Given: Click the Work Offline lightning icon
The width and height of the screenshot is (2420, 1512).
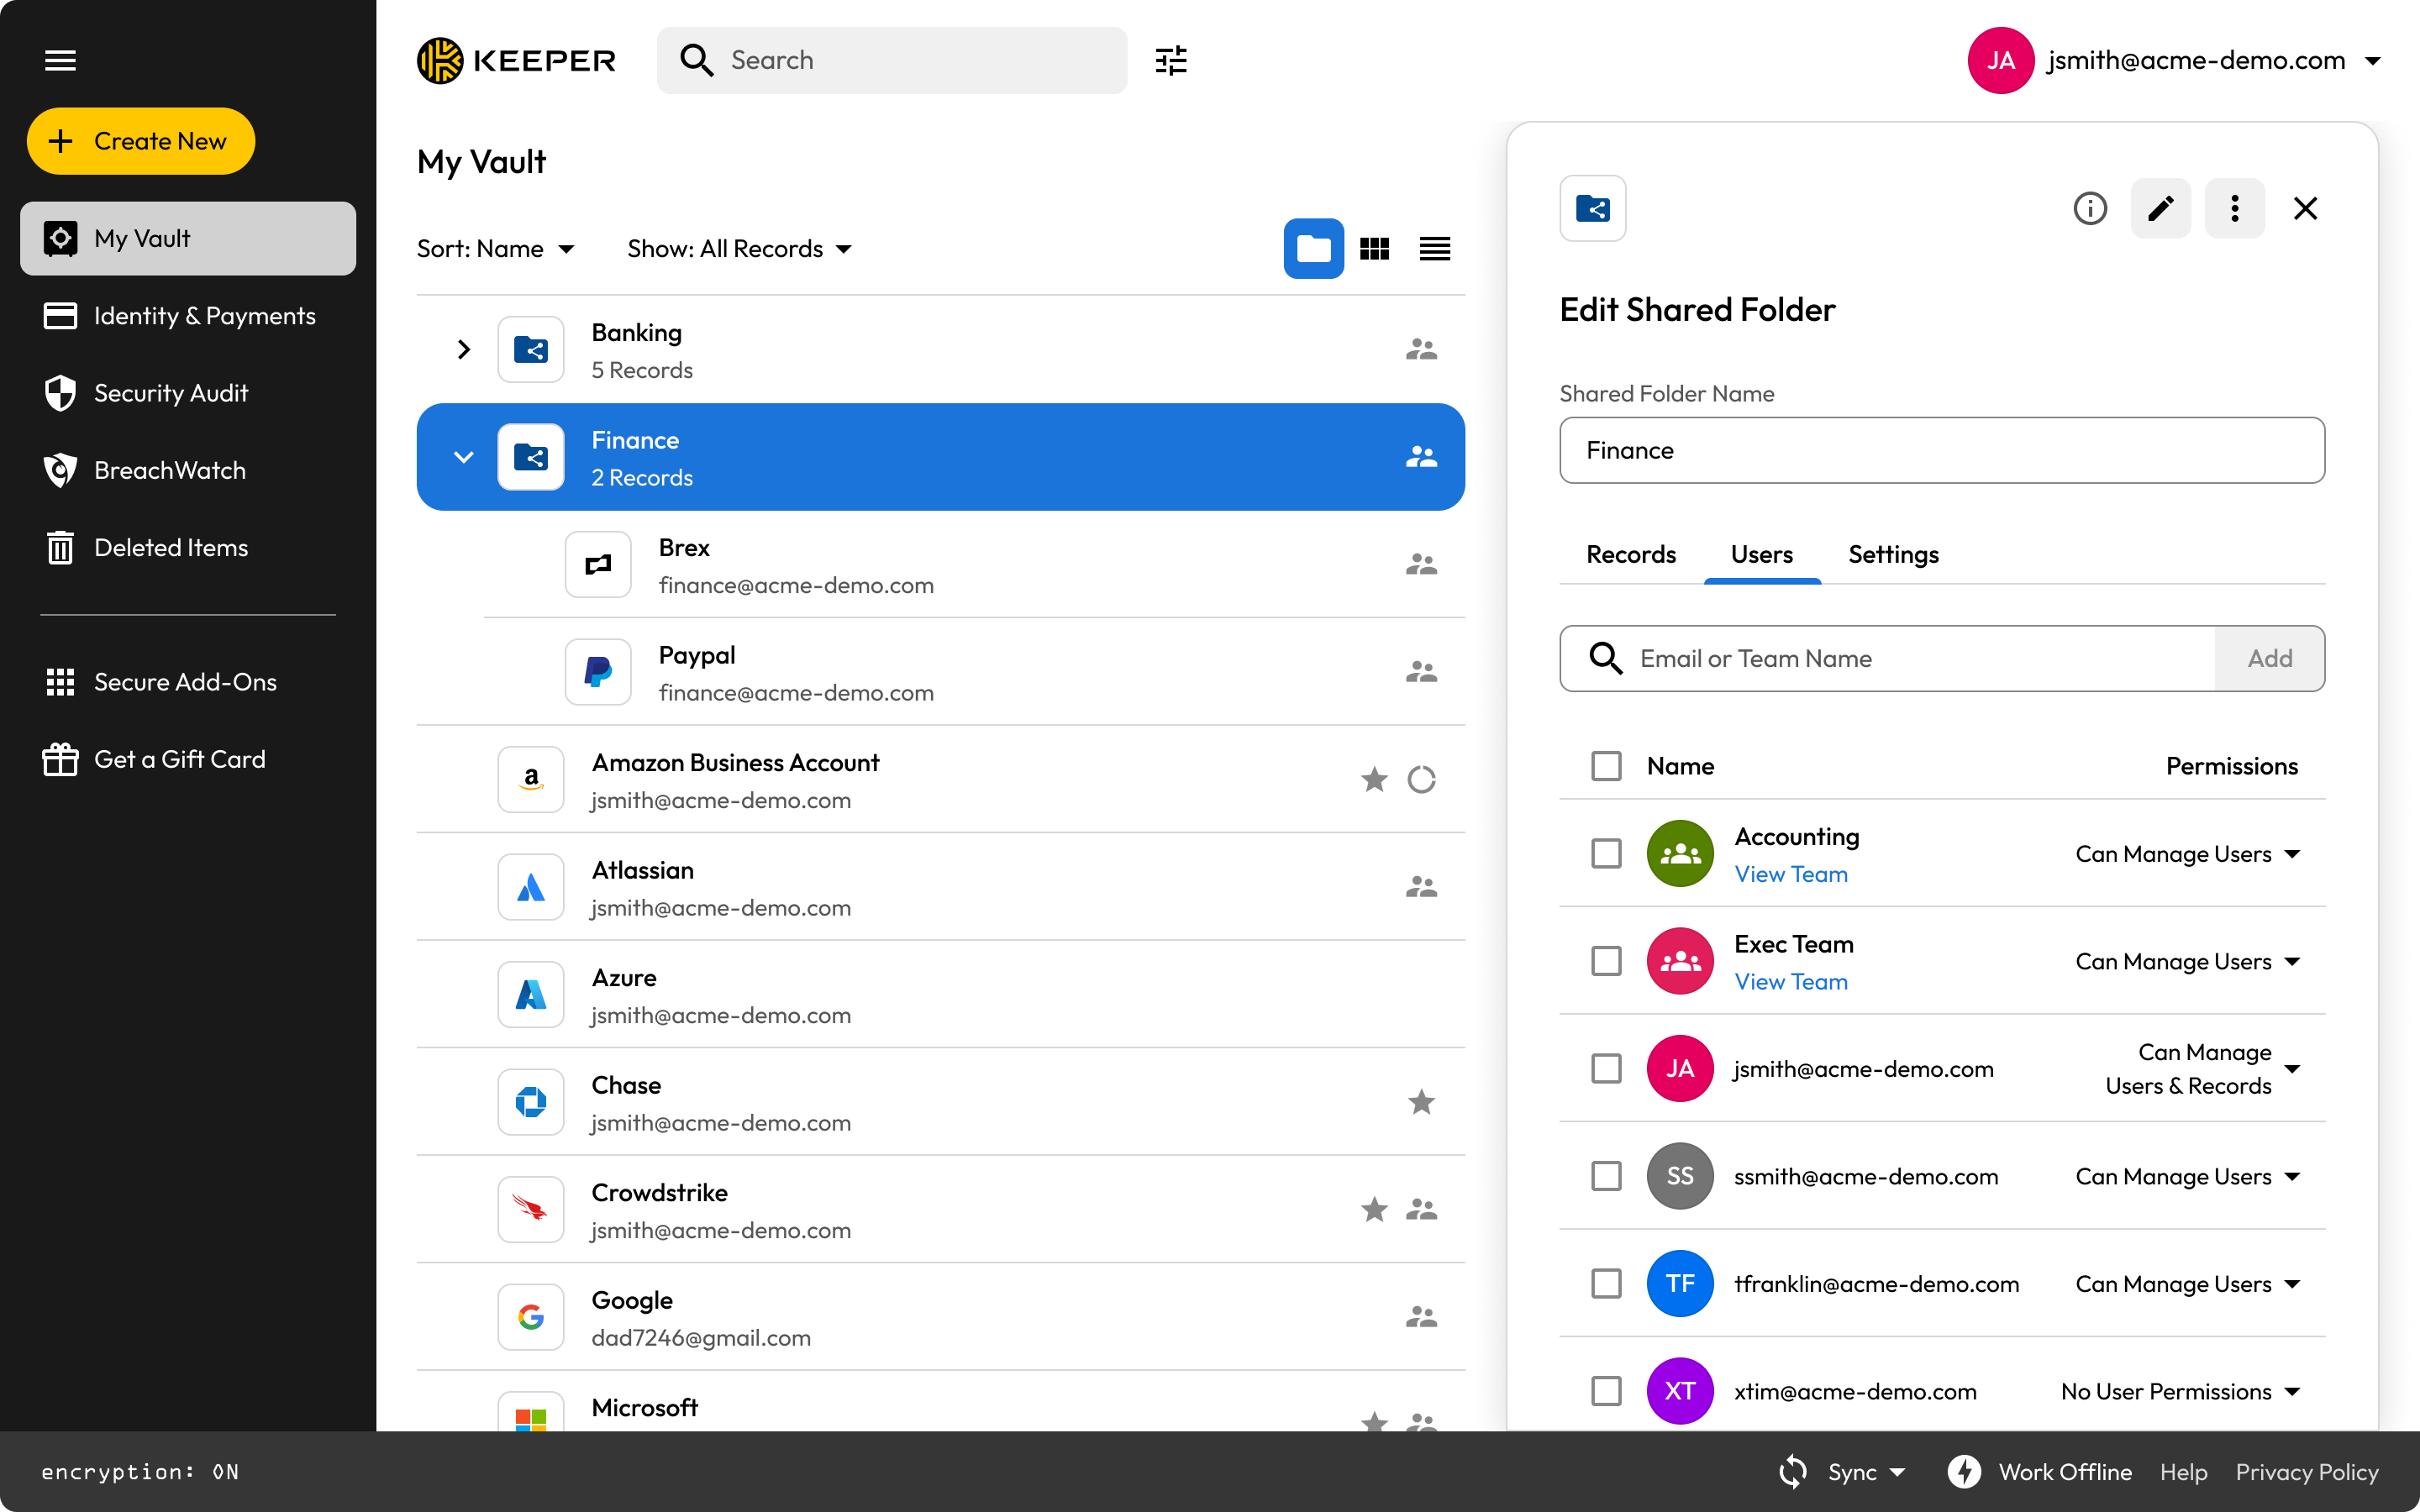Looking at the screenshot, I should click(1964, 1472).
